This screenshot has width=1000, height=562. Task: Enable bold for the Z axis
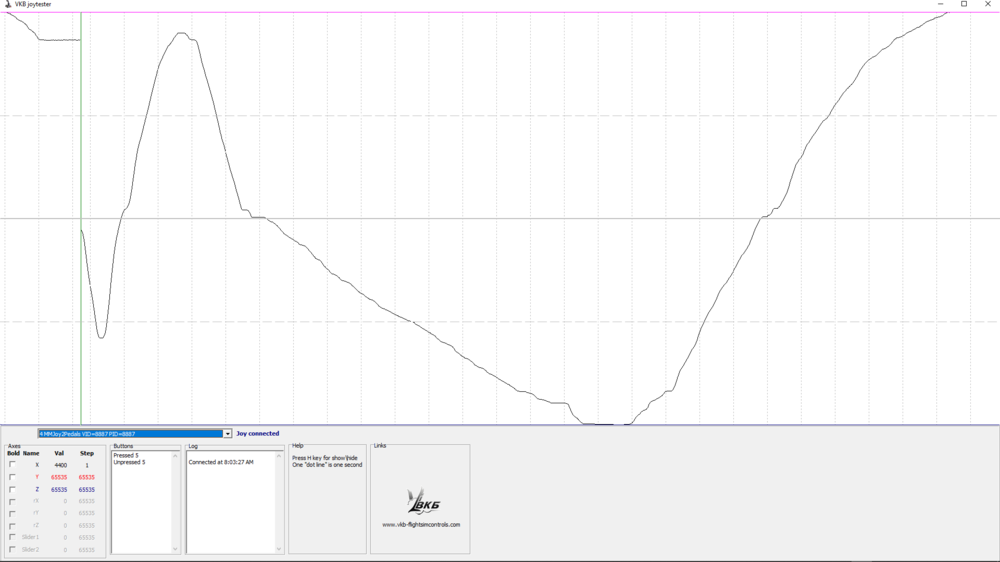pos(12,489)
